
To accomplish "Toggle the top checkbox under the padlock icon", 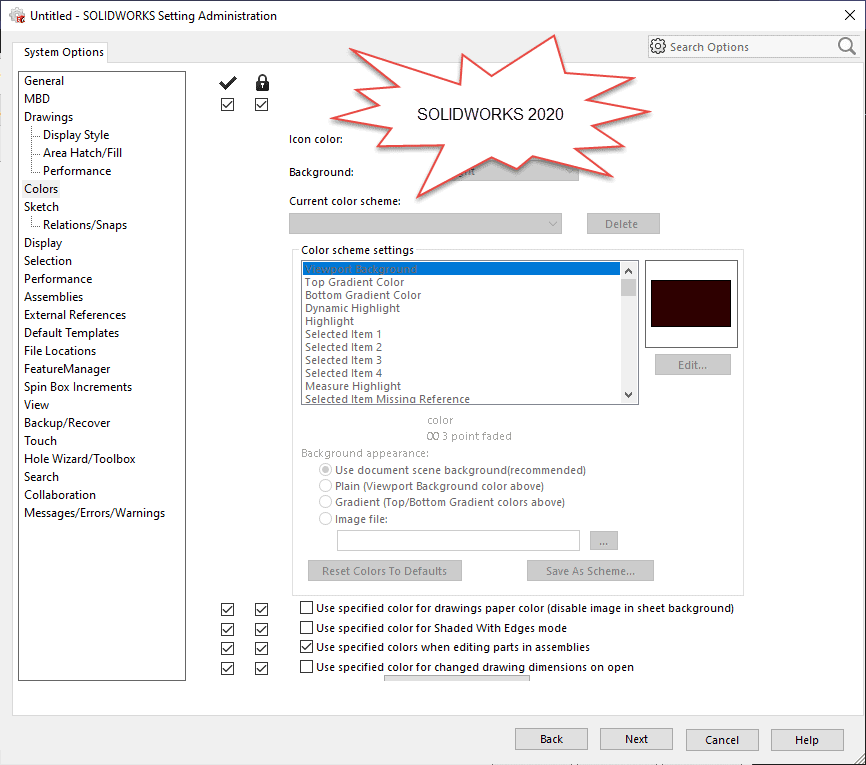I will tap(262, 104).
